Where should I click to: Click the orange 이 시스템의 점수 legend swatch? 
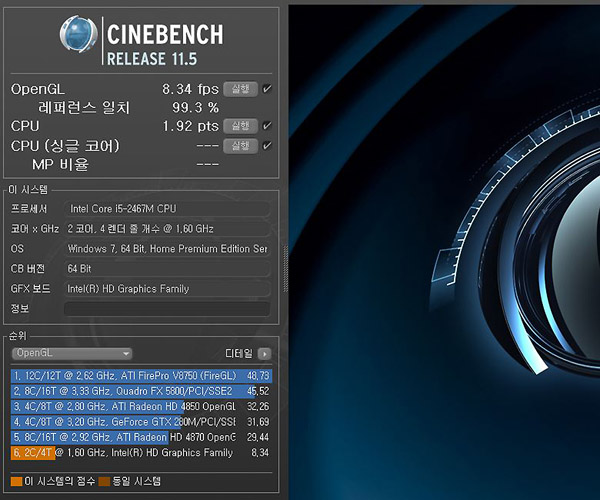pos(16,481)
